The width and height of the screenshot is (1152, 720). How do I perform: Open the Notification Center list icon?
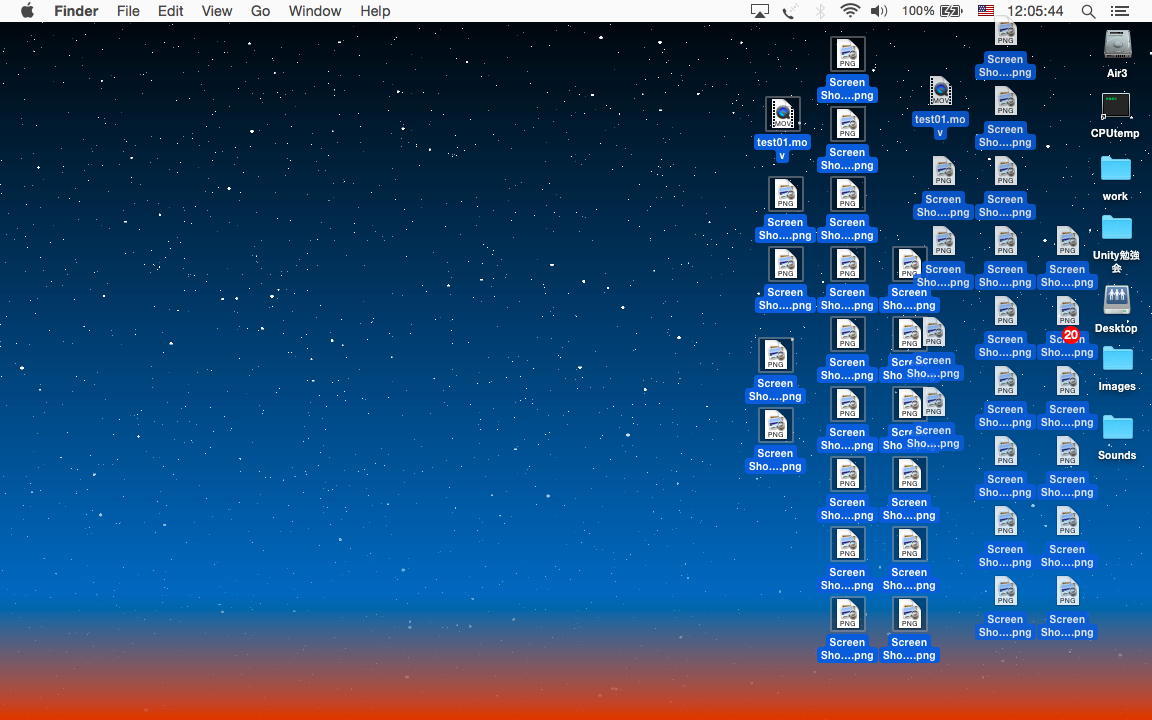click(1120, 11)
